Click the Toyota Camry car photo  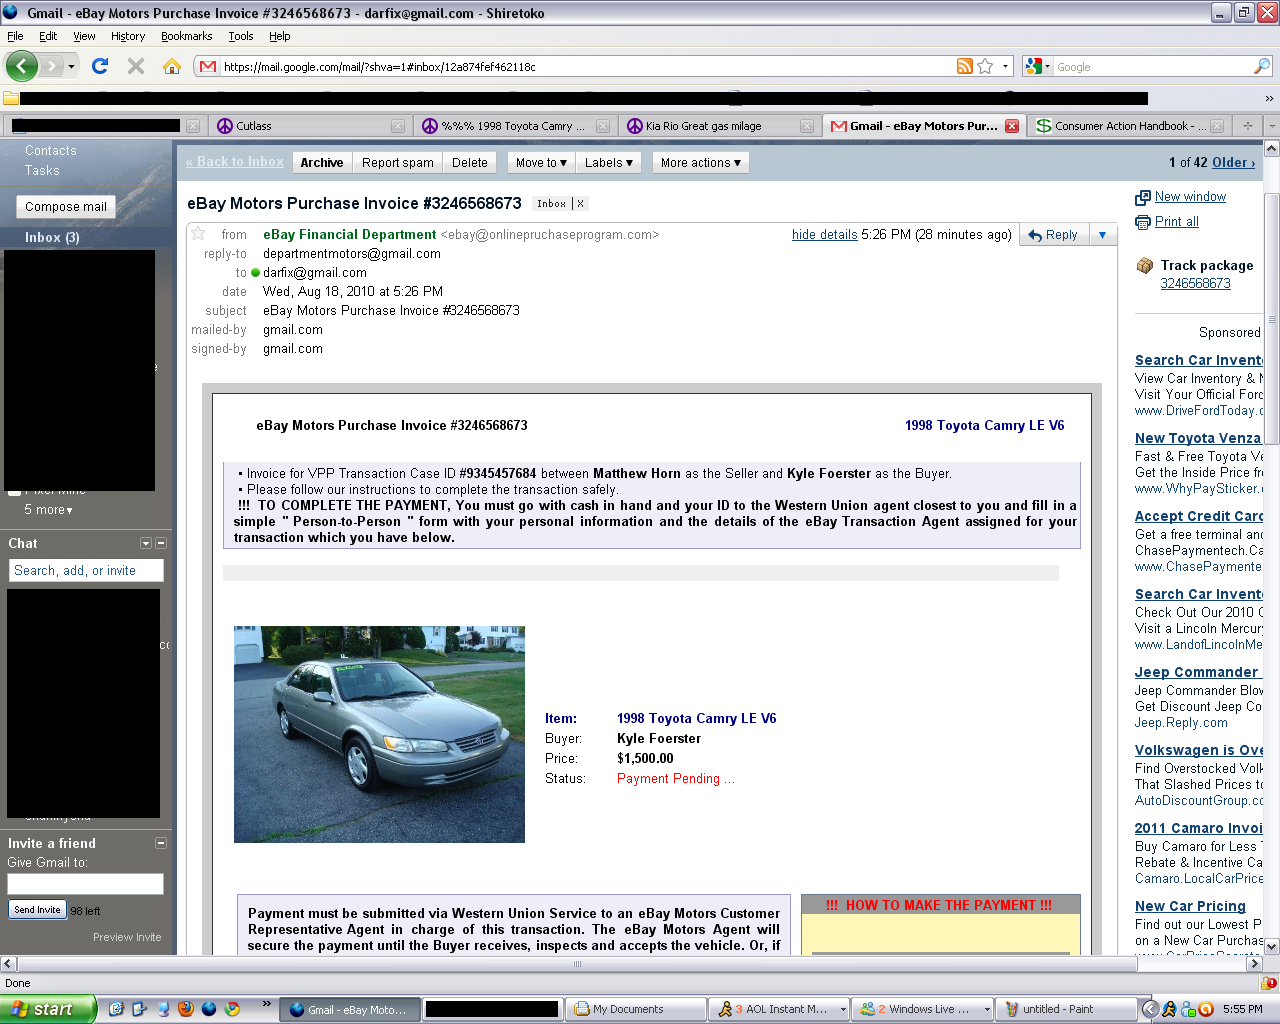point(379,734)
